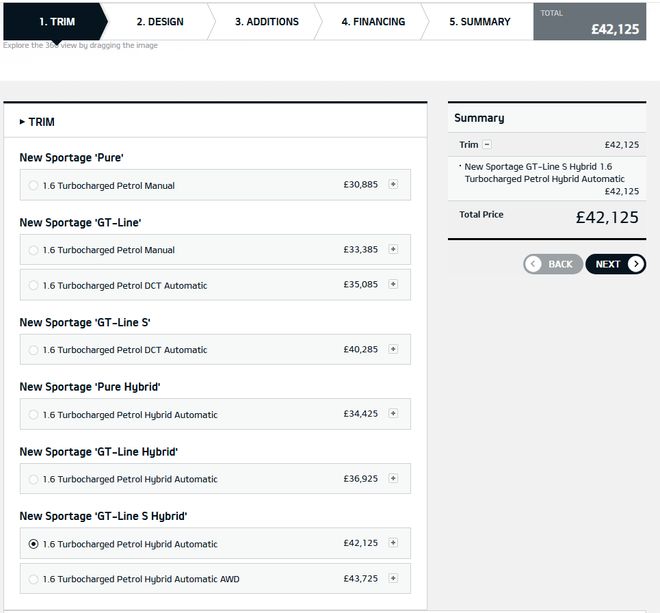Open plus icon beside £42,125 Hybrid Automatic
Viewport: 660px width, 613px height.
(x=393, y=543)
